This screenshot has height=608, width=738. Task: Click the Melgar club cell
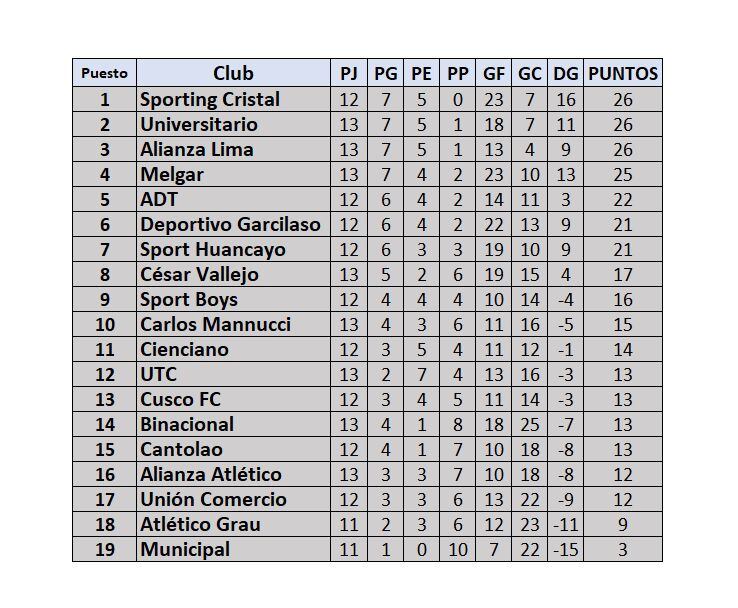pos(172,174)
